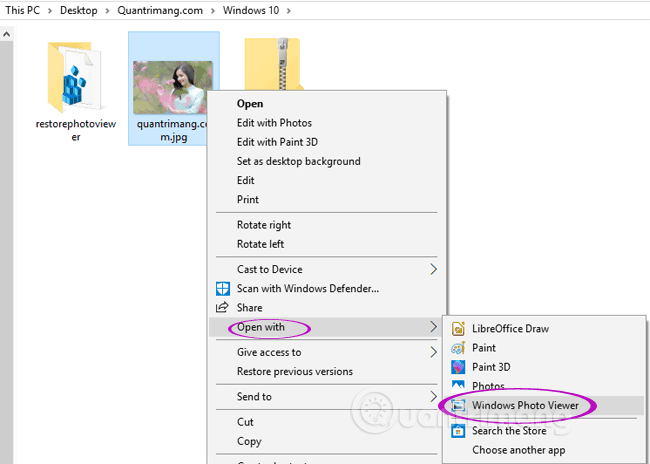This screenshot has width=650, height=464.
Task: Choose Cut in the context menu
Action: (x=327, y=422)
